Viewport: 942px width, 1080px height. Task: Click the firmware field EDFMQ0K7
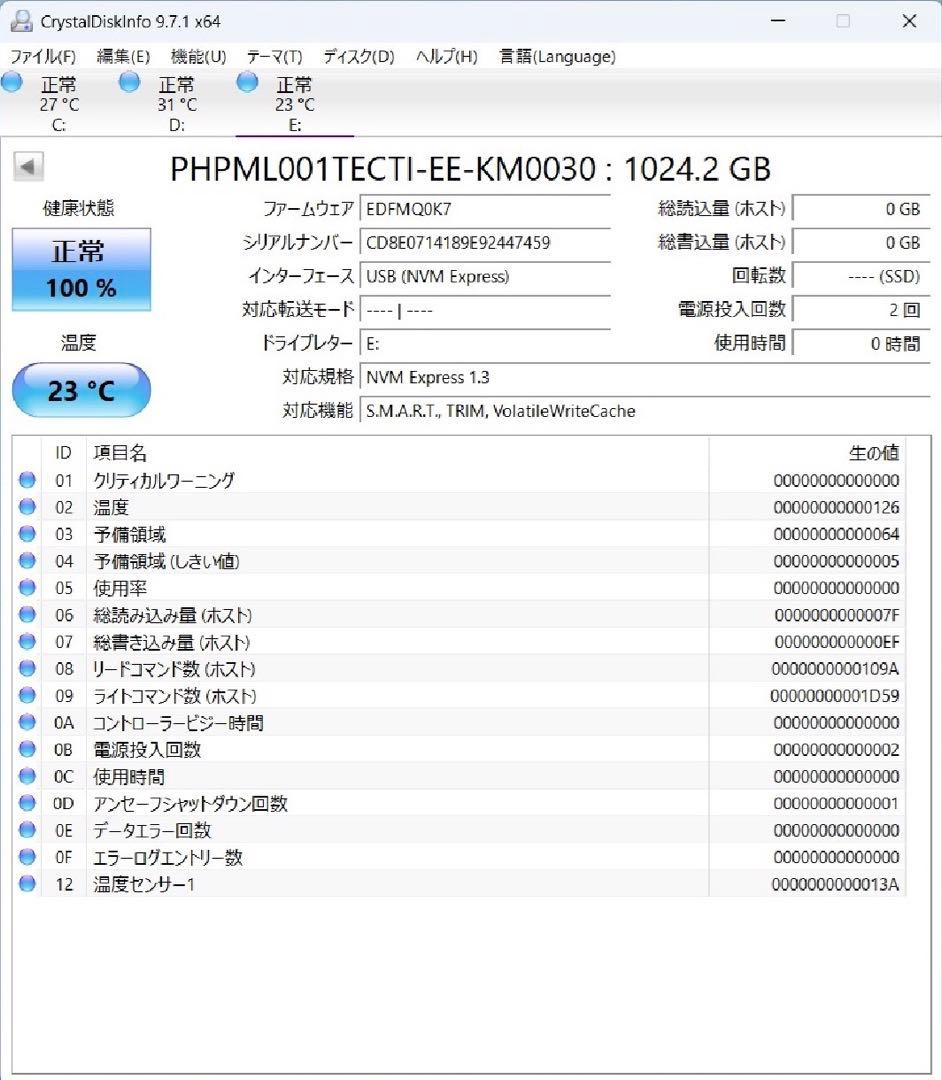pos(485,209)
